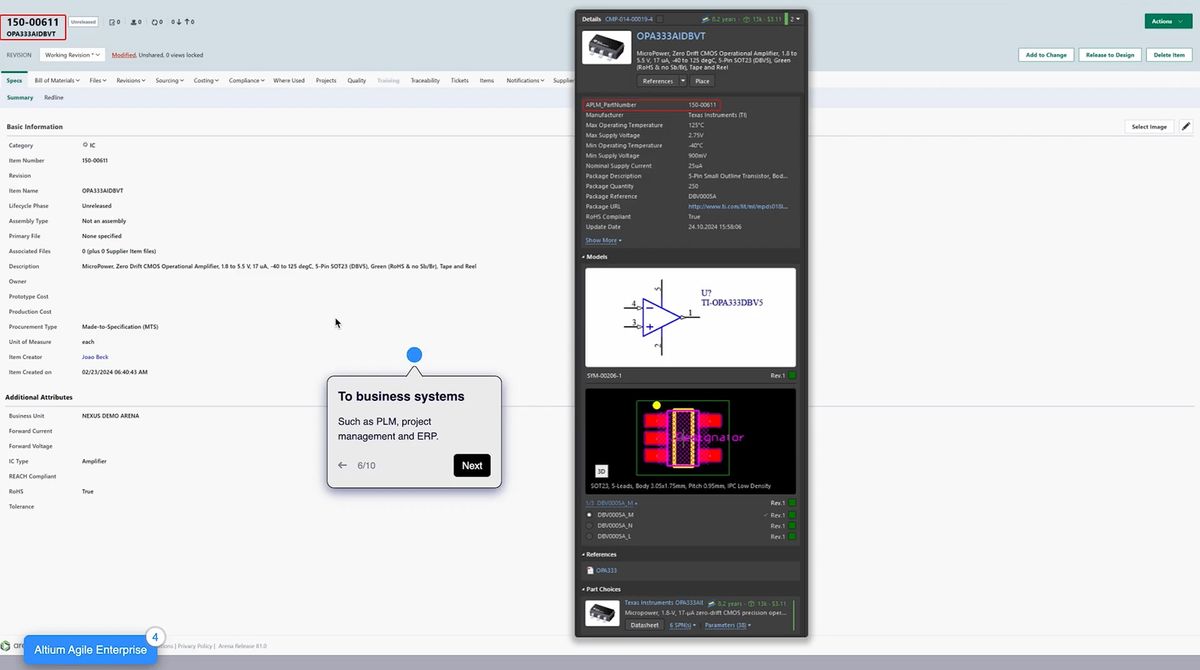Viewport: 1200px width, 670px height.
Task: Click the lifecycle status icon showing 0.2 years
Action: pyautogui.click(x=706, y=18)
